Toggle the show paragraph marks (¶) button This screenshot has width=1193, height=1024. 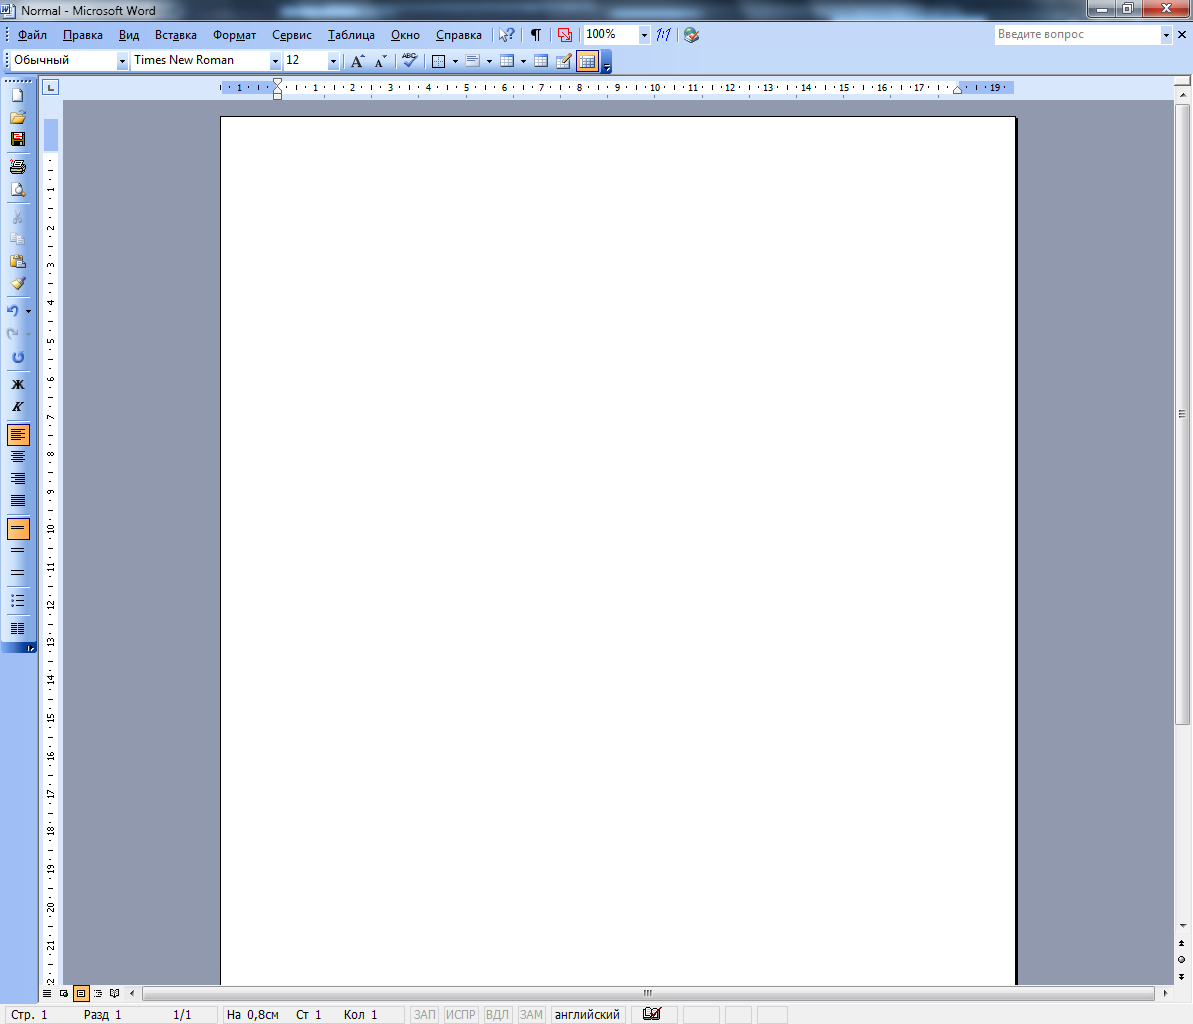coord(536,35)
